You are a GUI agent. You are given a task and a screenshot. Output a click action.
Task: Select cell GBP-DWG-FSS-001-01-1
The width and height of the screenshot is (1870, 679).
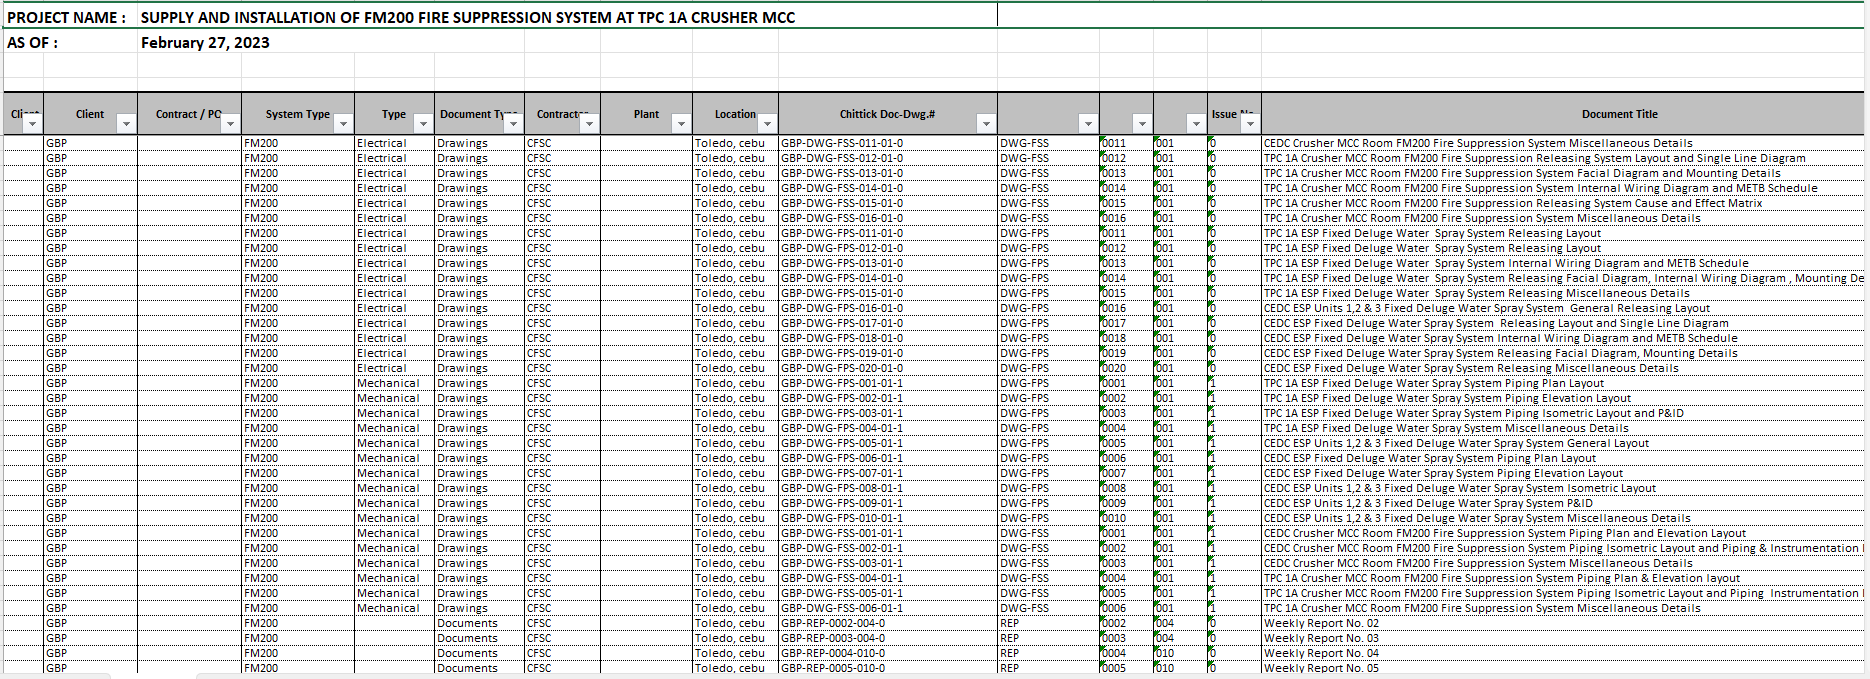pyautogui.click(x=888, y=533)
